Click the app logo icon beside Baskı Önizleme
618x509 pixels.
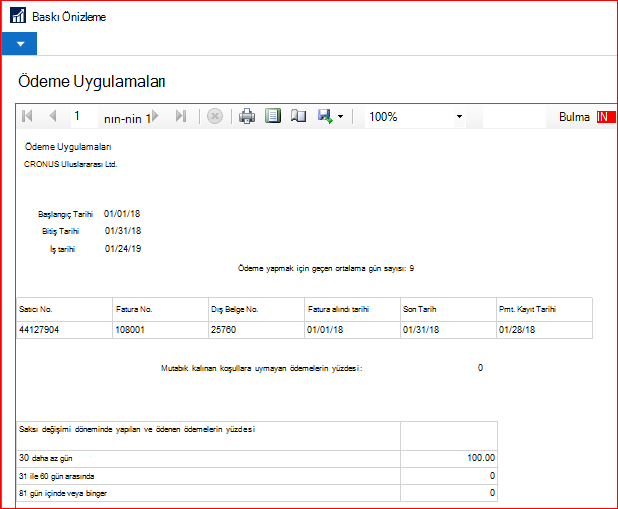(18, 16)
